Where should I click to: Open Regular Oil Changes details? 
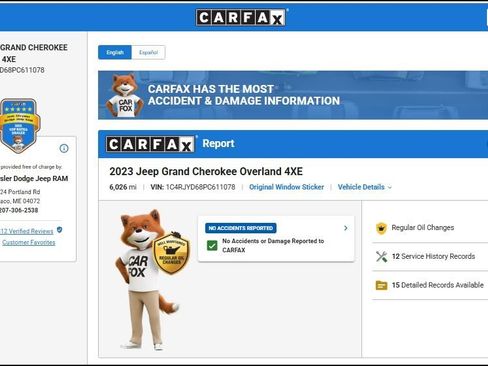423,228
